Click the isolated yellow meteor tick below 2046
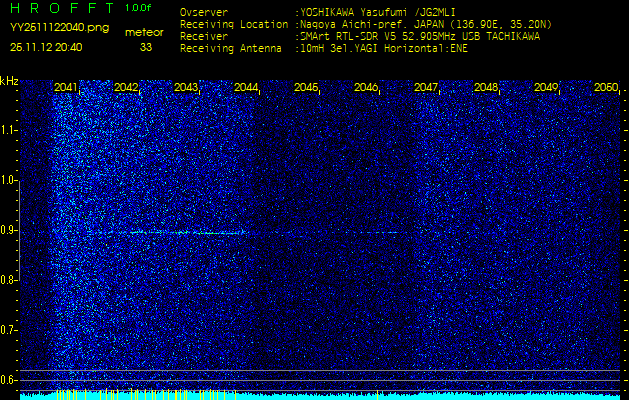 (377, 394)
